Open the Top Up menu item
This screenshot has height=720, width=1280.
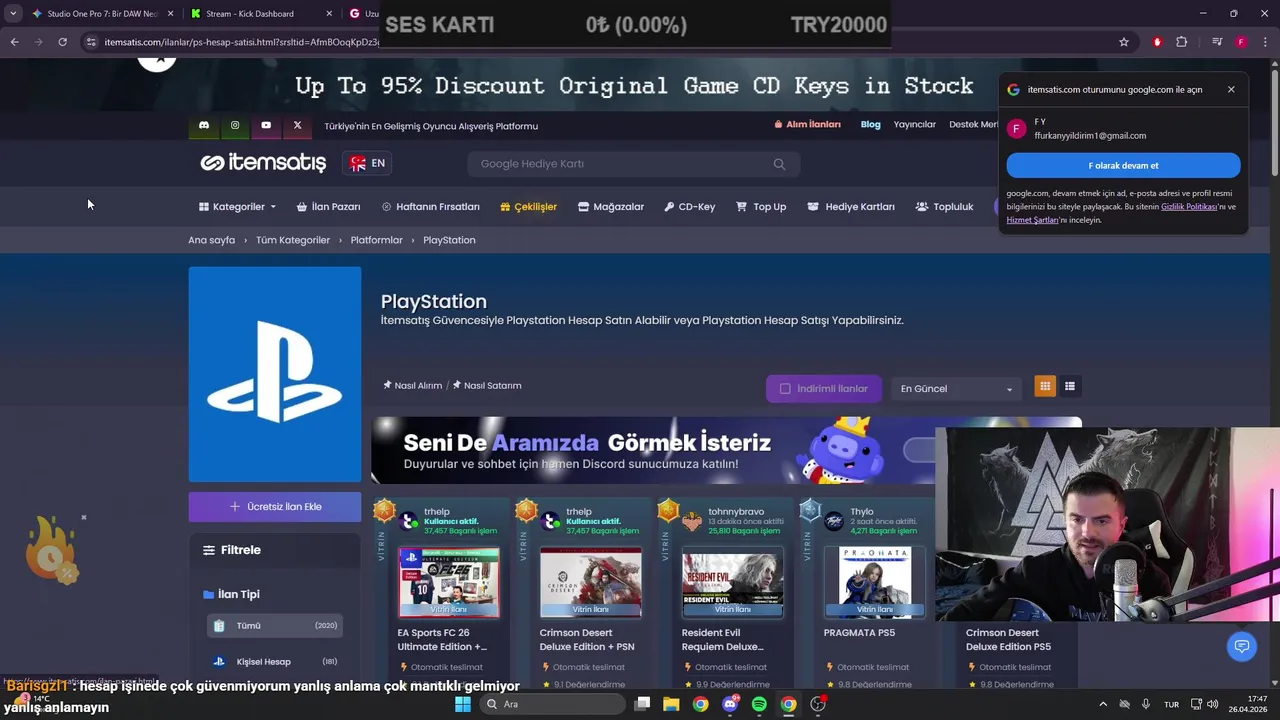coord(761,207)
